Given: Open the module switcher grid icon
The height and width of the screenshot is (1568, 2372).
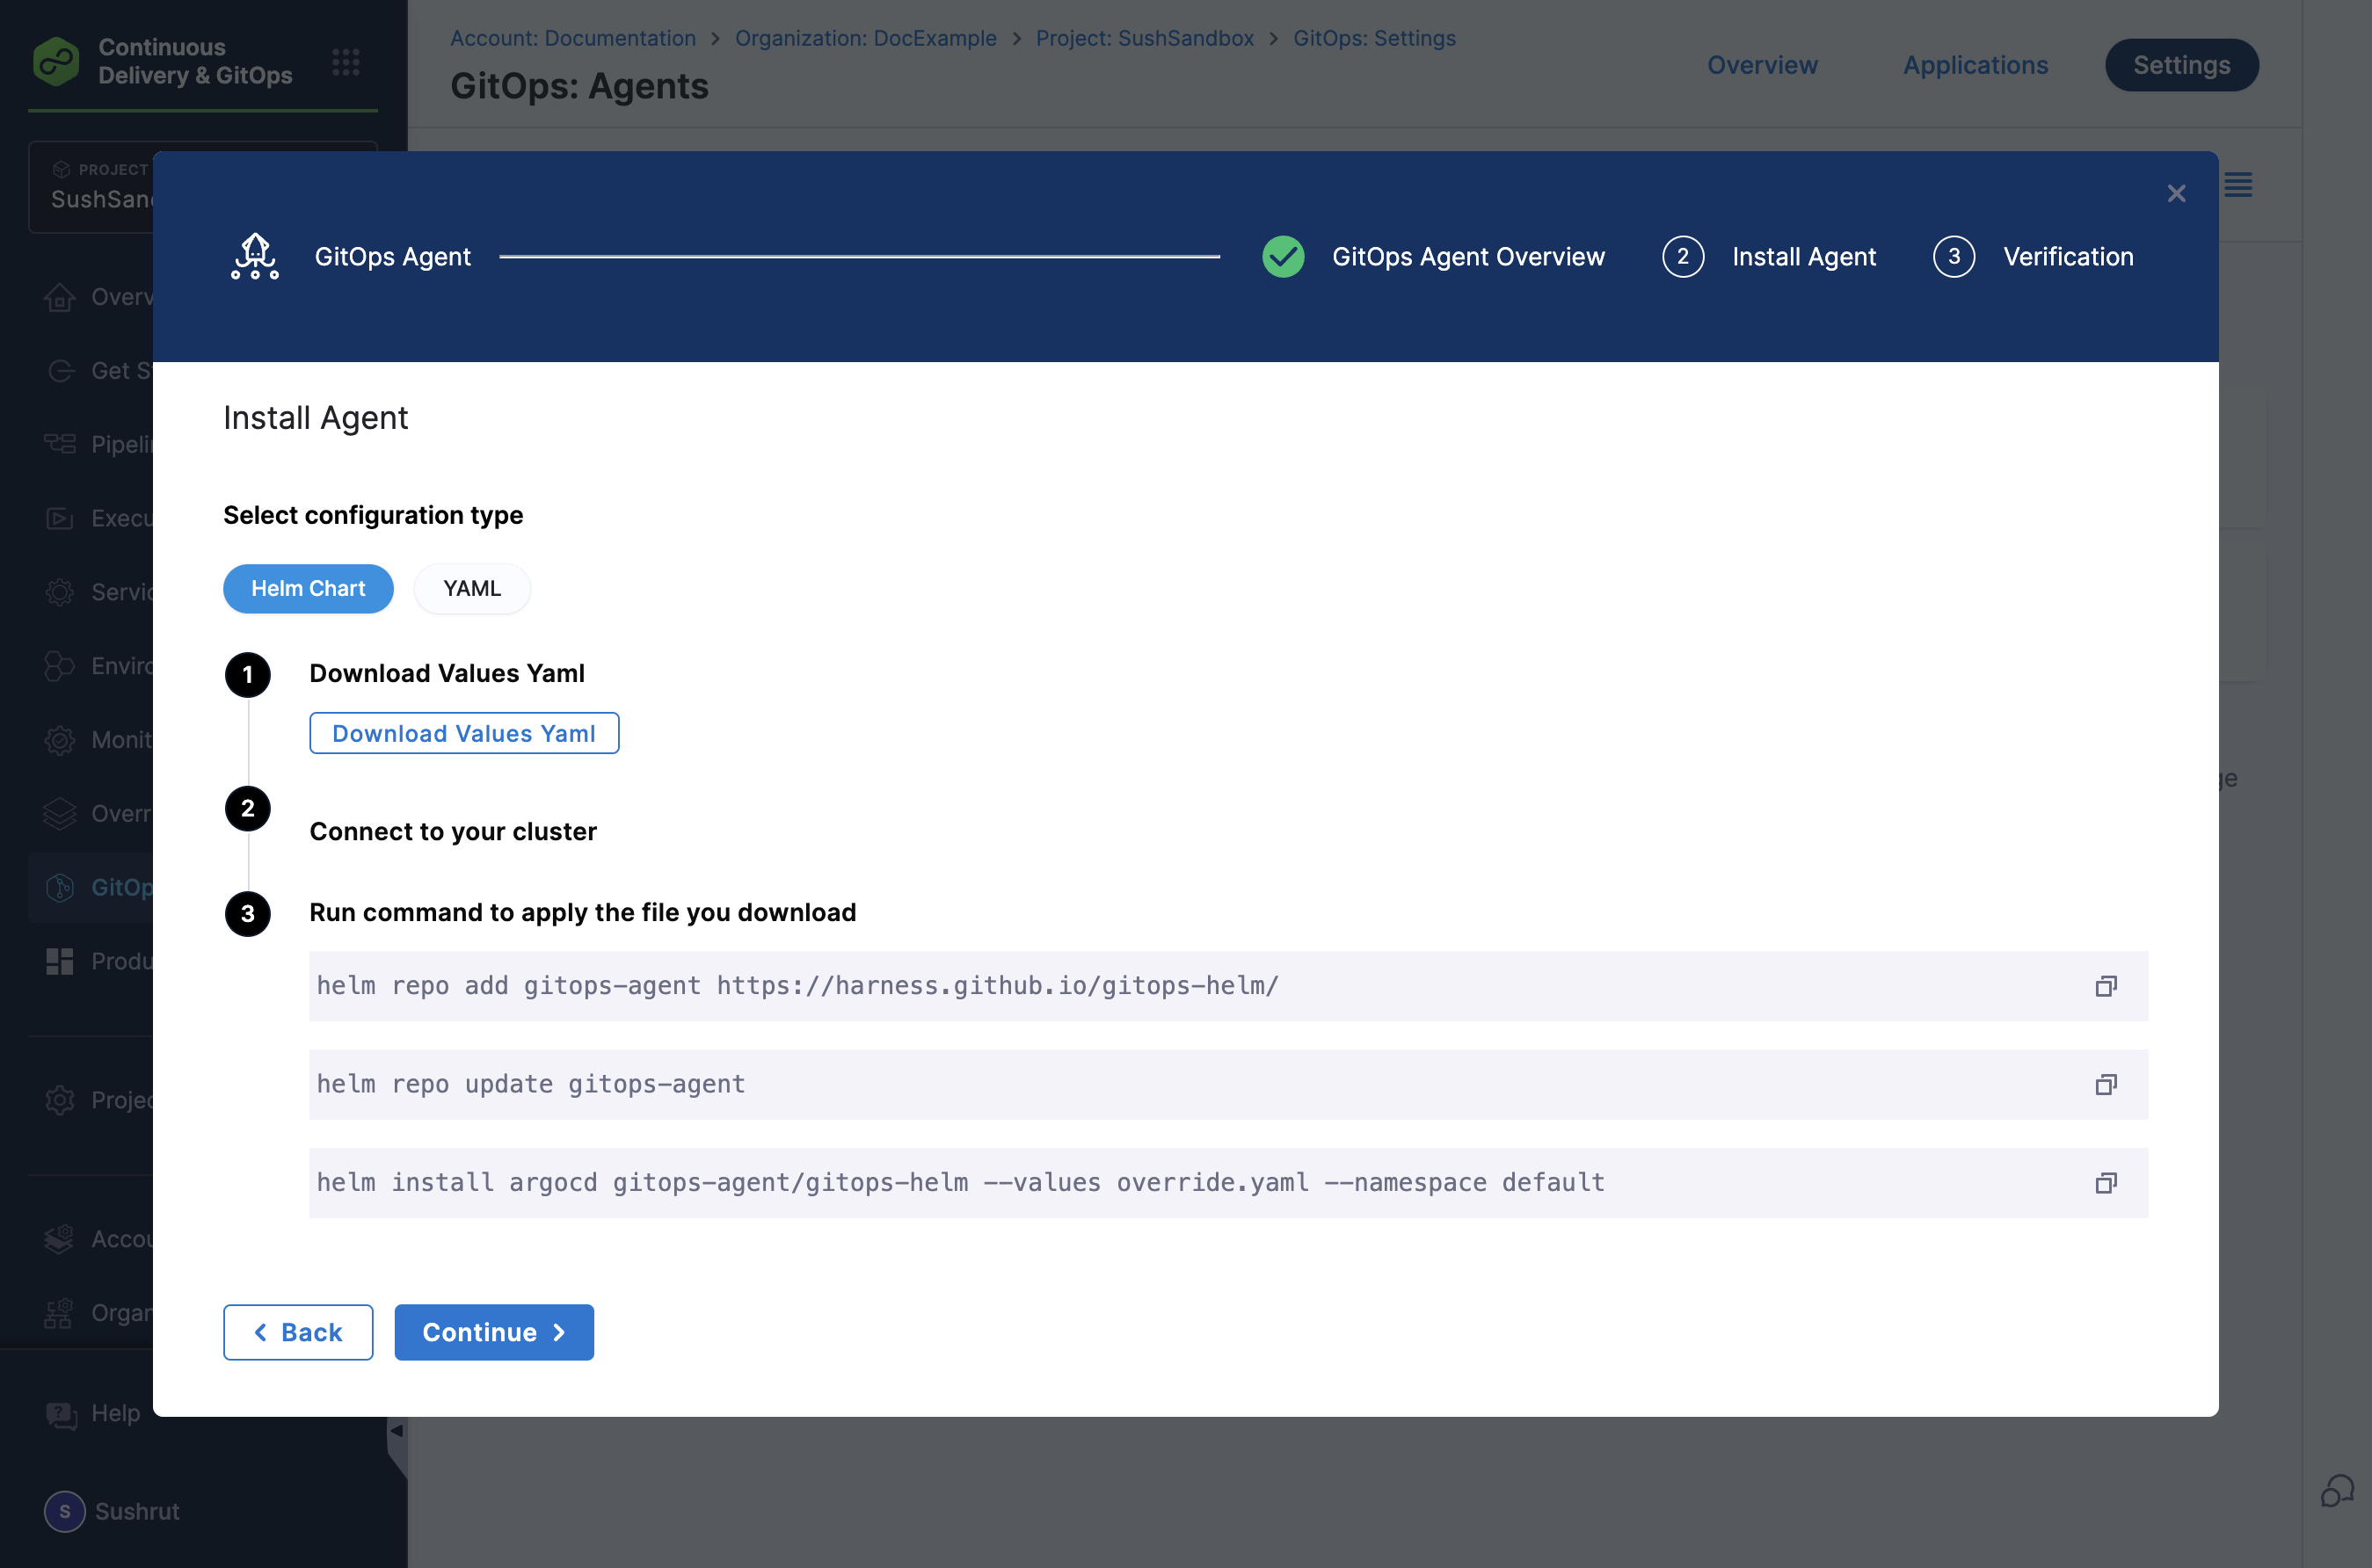Looking at the screenshot, I should tap(346, 62).
